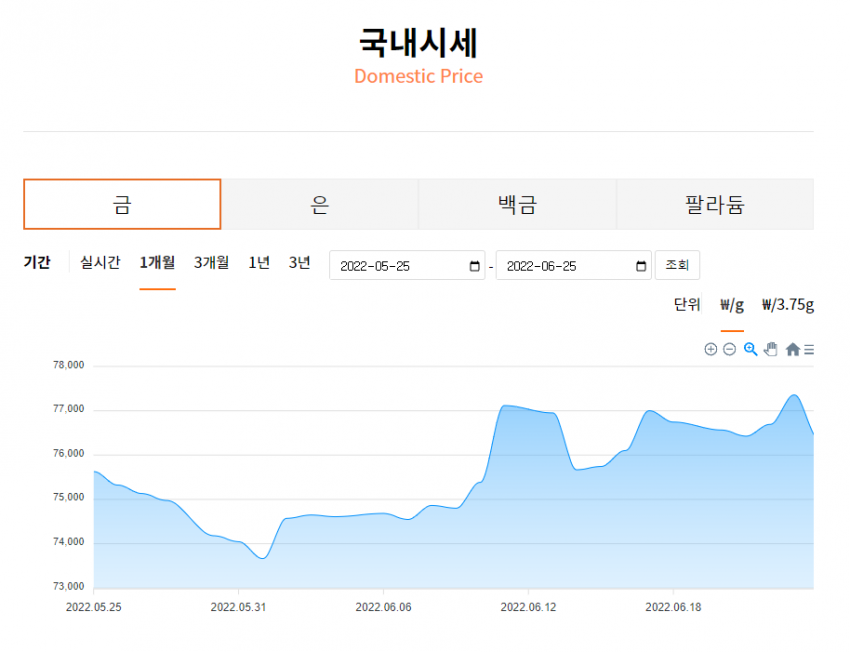Switch to the 팔라듐 (palladium) tab

[715, 204]
